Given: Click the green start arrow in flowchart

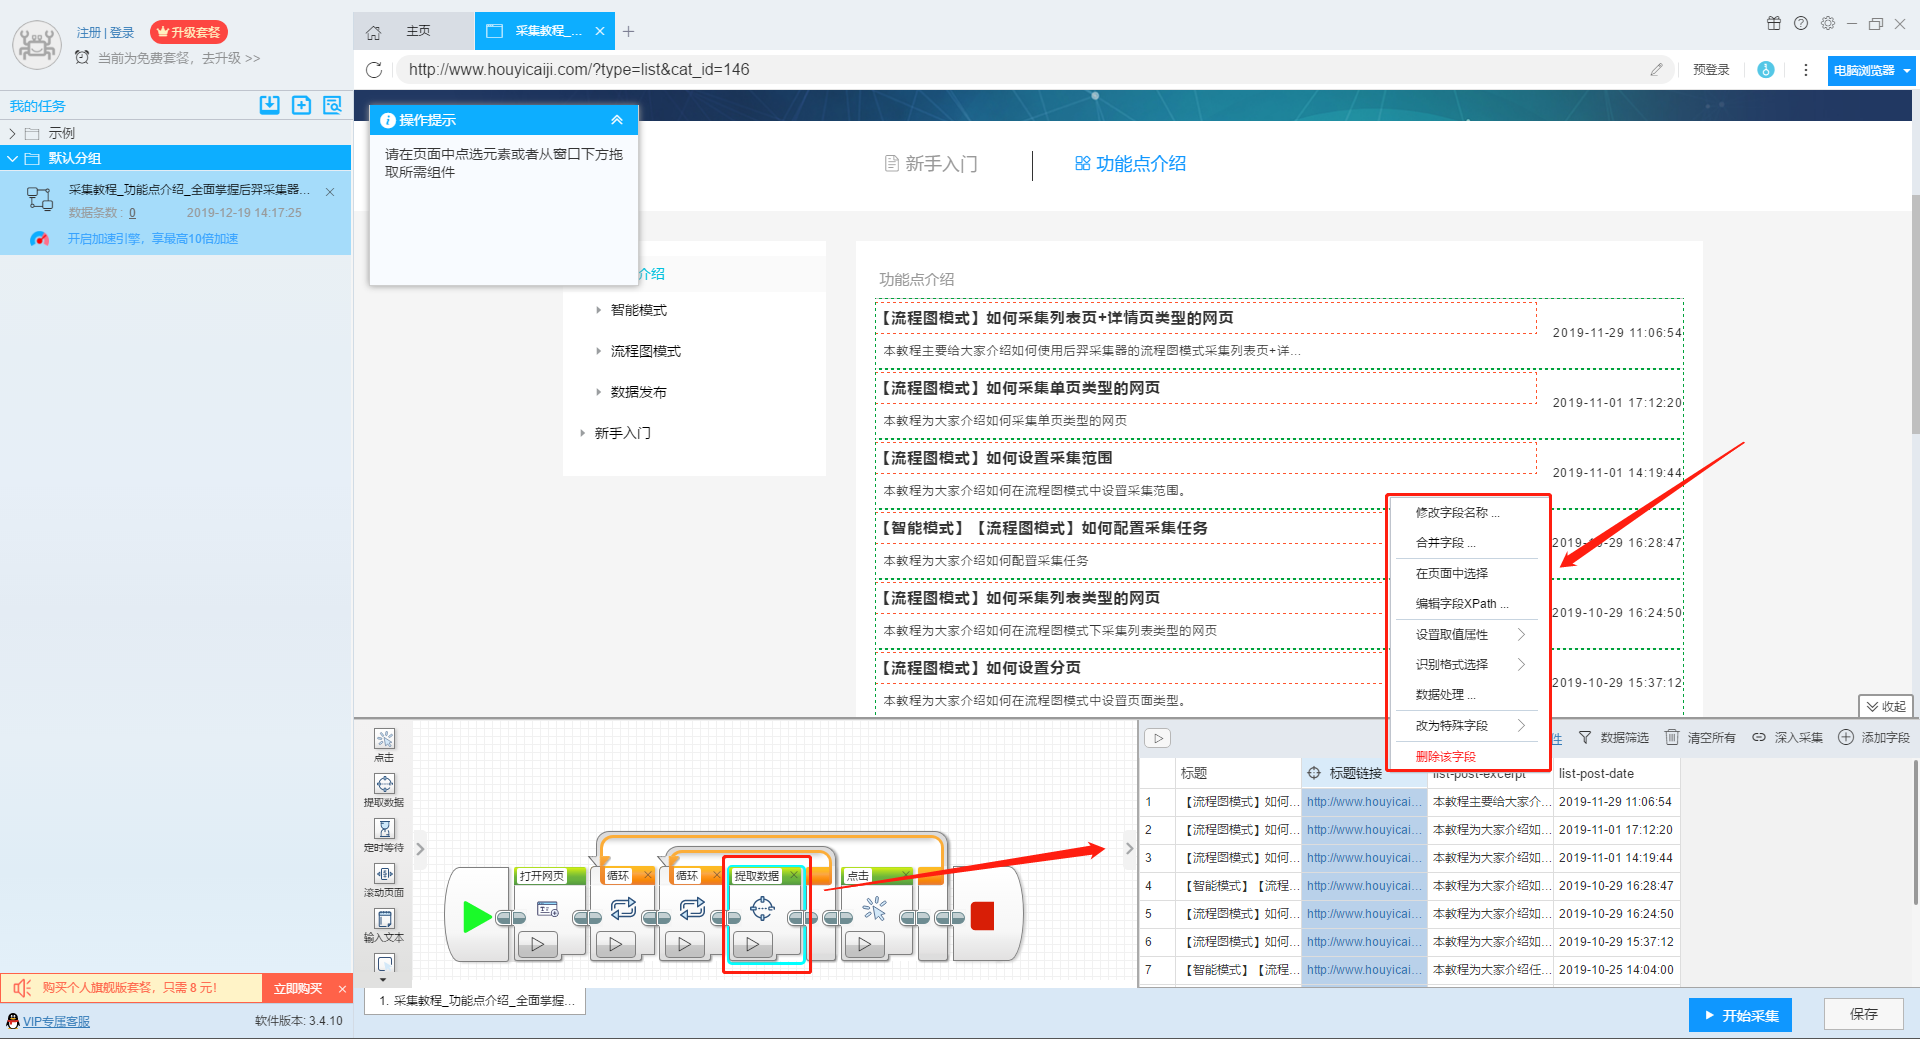Looking at the screenshot, I should click(477, 916).
